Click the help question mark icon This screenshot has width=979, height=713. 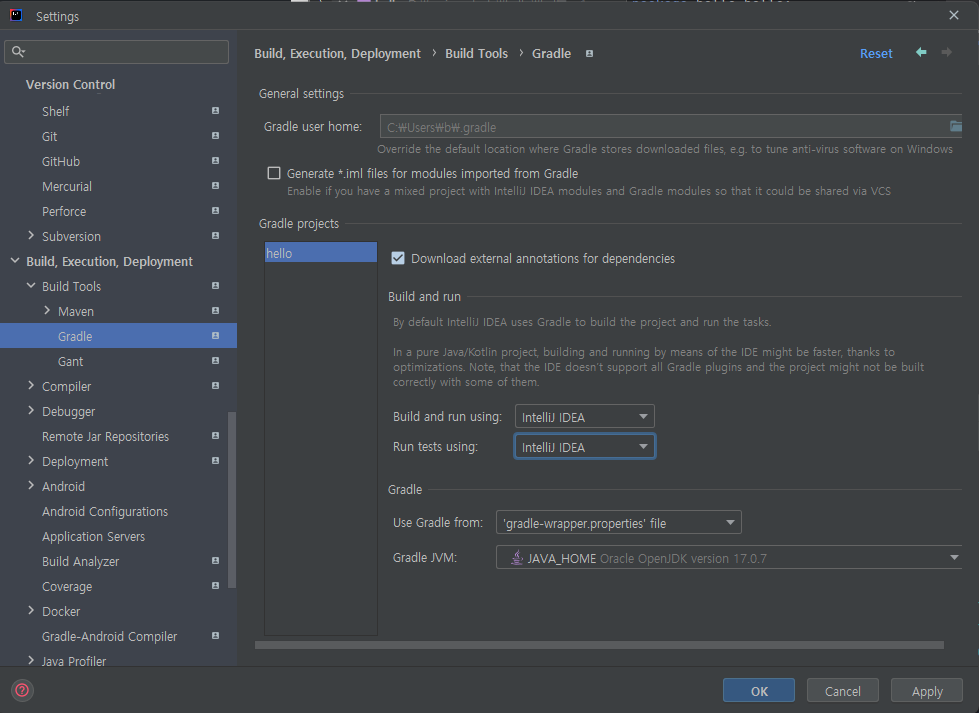(x=22, y=690)
